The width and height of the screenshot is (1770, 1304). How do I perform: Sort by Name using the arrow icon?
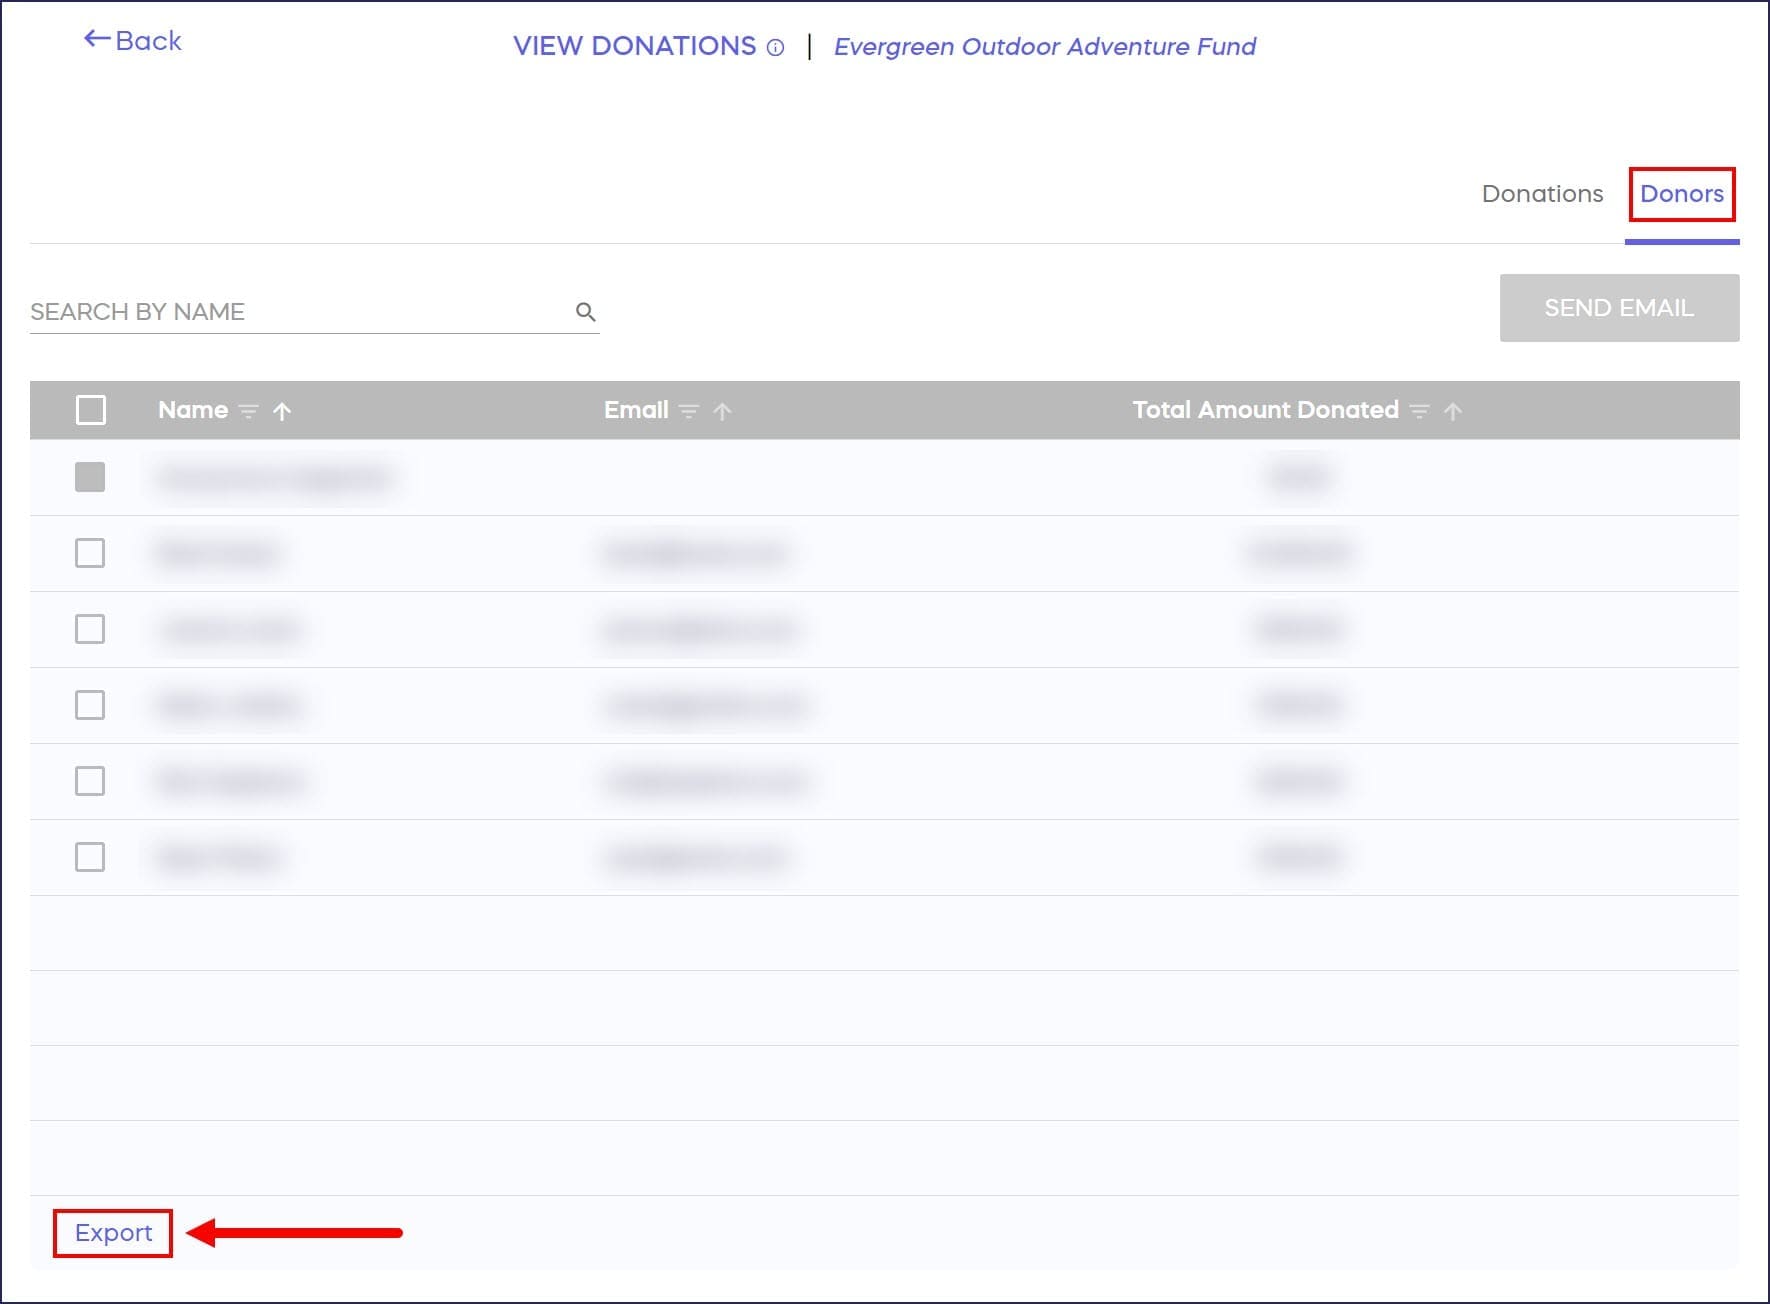click(x=282, y=411)
